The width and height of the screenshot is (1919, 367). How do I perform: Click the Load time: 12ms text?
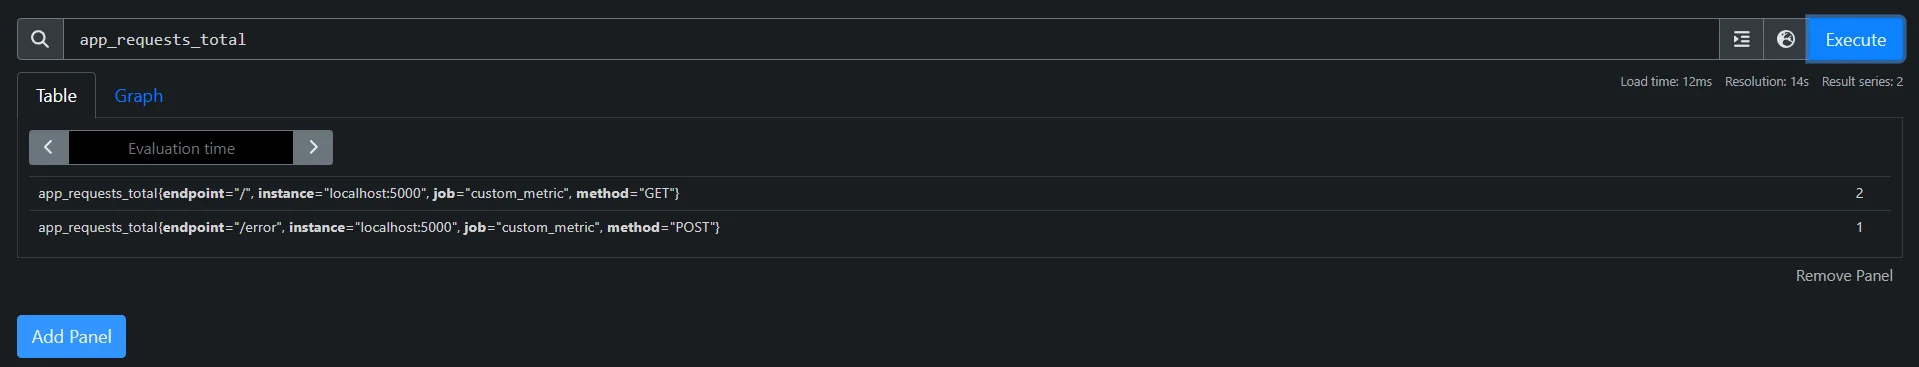pyautogui.click(x=1666, y=82)
